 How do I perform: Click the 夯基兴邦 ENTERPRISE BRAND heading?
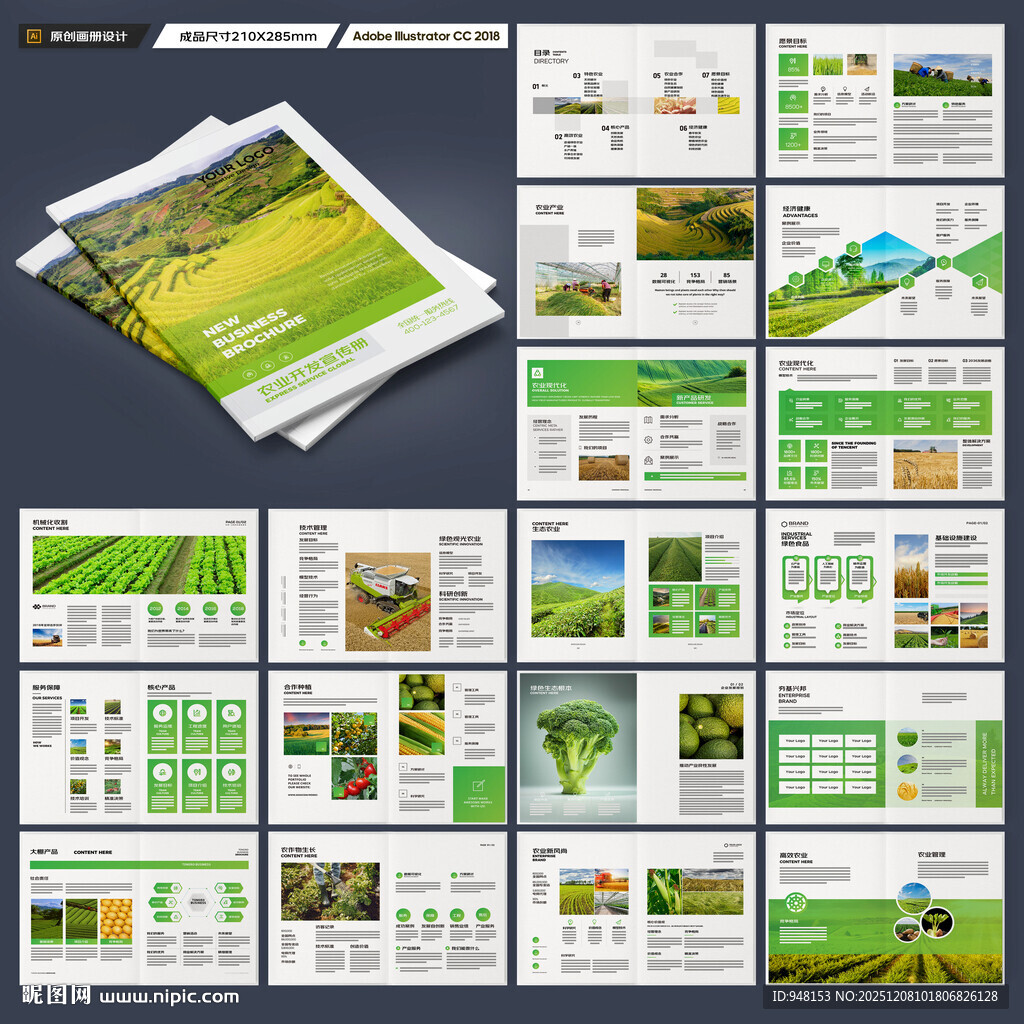(792, 694)
